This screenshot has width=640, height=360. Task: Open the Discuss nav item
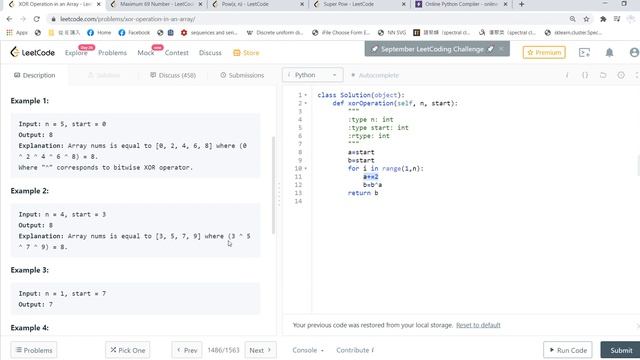210,53
